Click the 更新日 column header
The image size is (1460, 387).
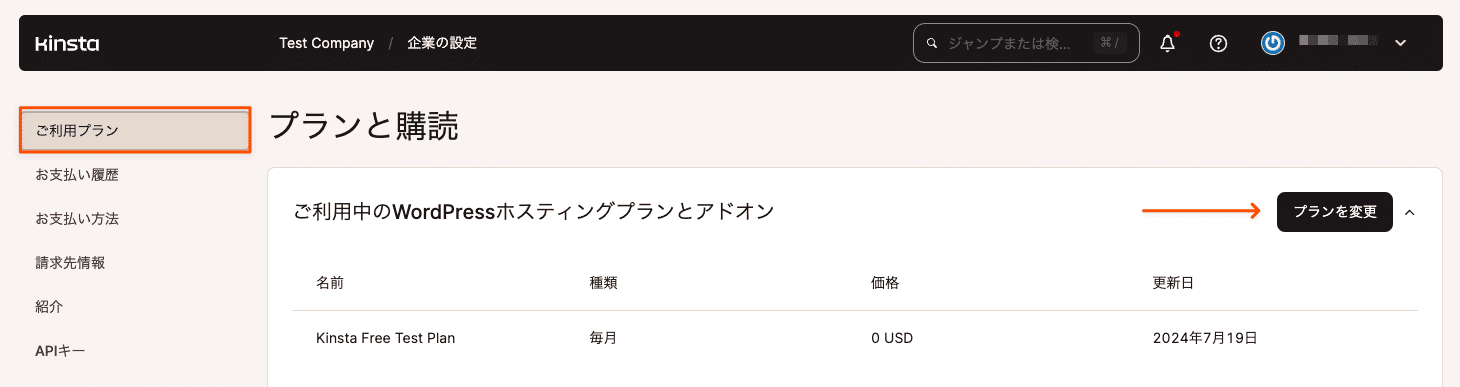pyautogui.click(x=1173, y=283)
